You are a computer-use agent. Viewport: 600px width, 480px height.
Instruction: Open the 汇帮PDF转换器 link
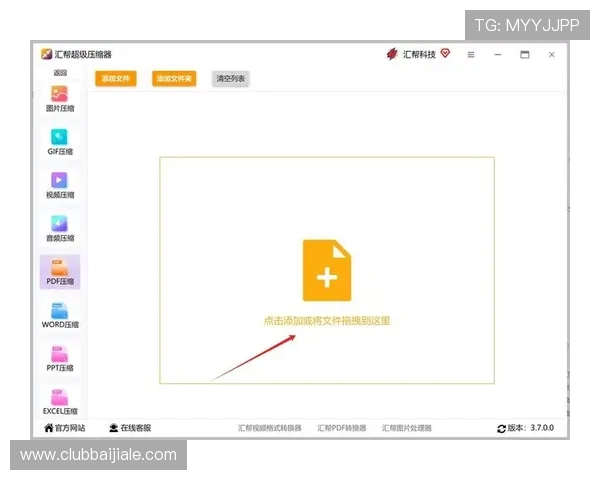coord(341,428)
